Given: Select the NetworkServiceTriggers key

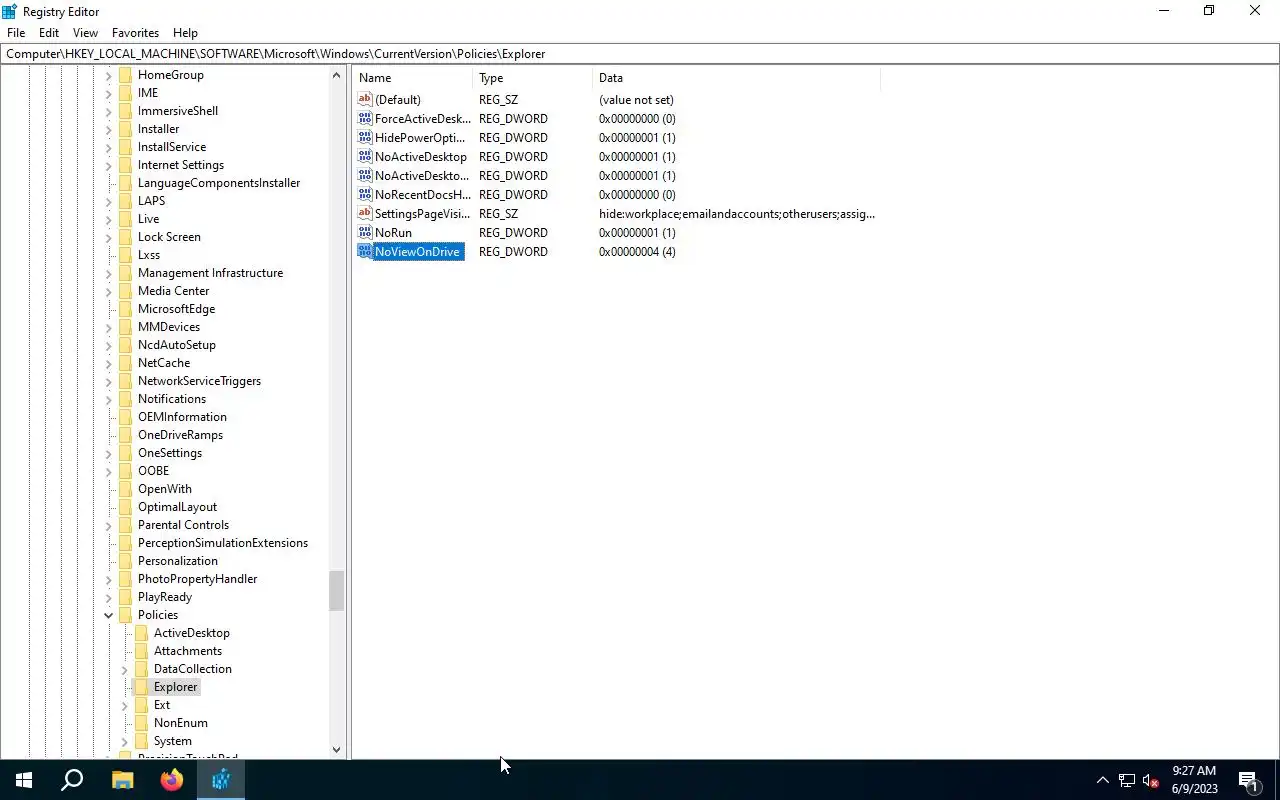Looking at the screenshot, I should (199, 381).
